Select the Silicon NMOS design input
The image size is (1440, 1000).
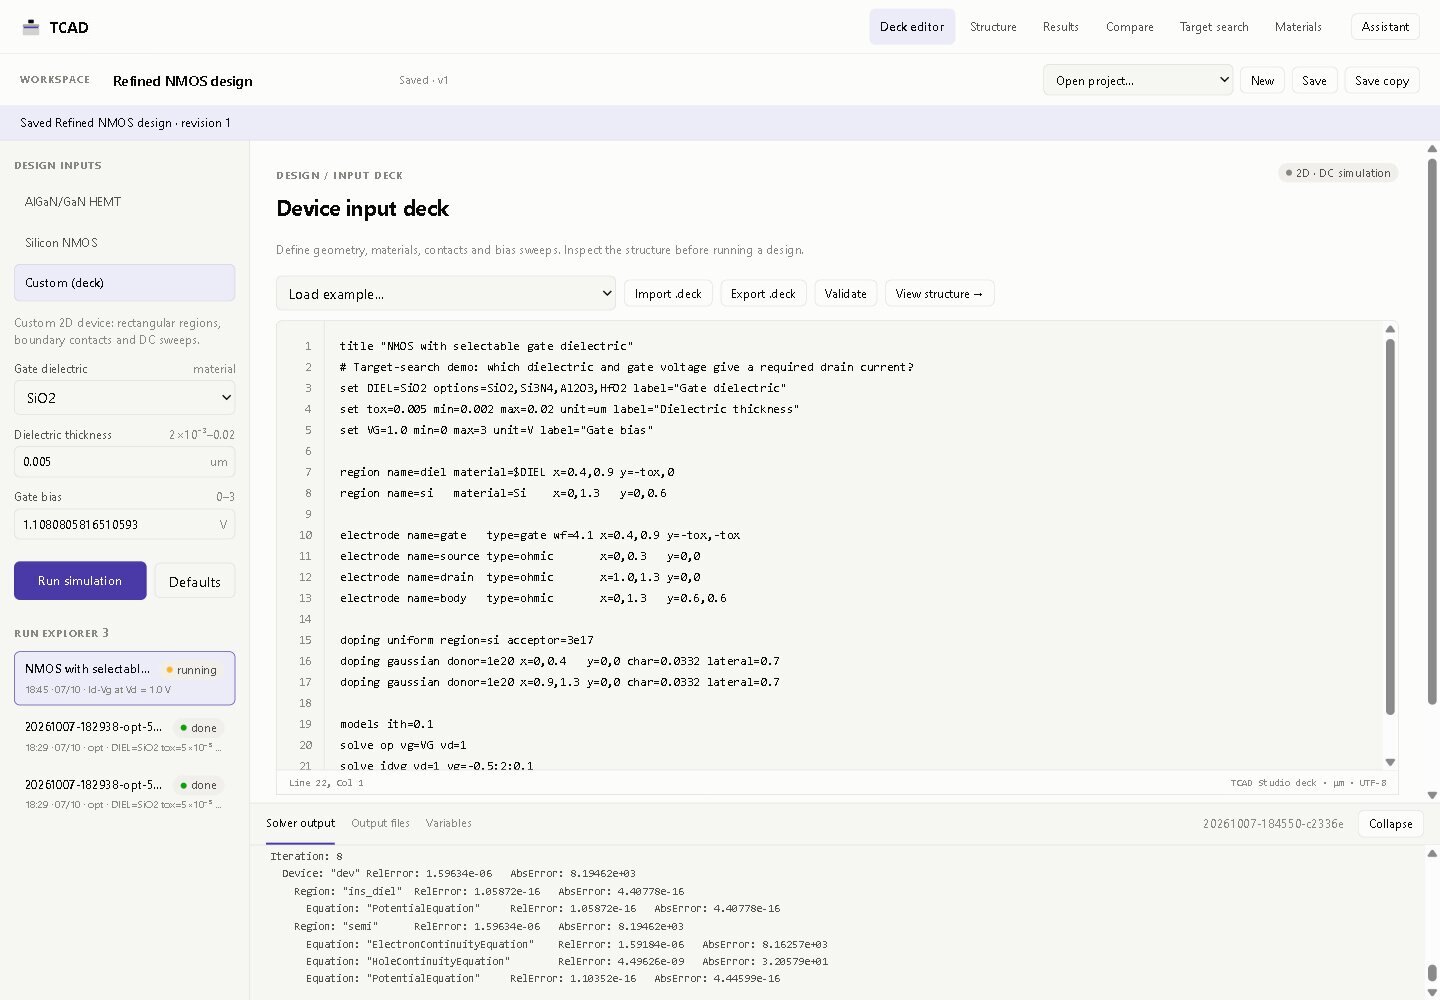pos(124,243)
